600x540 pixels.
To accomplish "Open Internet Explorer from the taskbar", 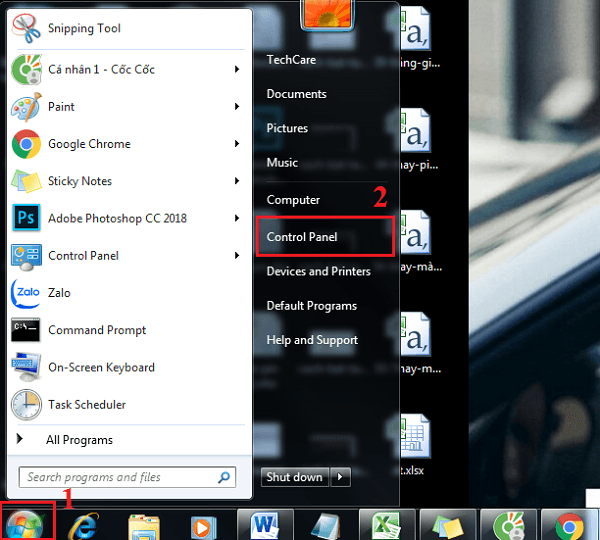I will 86,525.
